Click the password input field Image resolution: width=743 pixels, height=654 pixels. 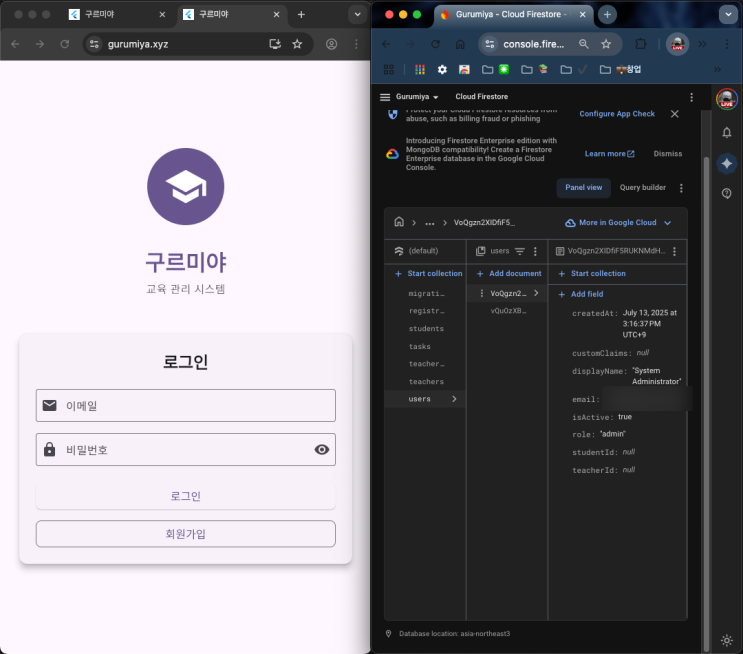(x=186, y=449)
